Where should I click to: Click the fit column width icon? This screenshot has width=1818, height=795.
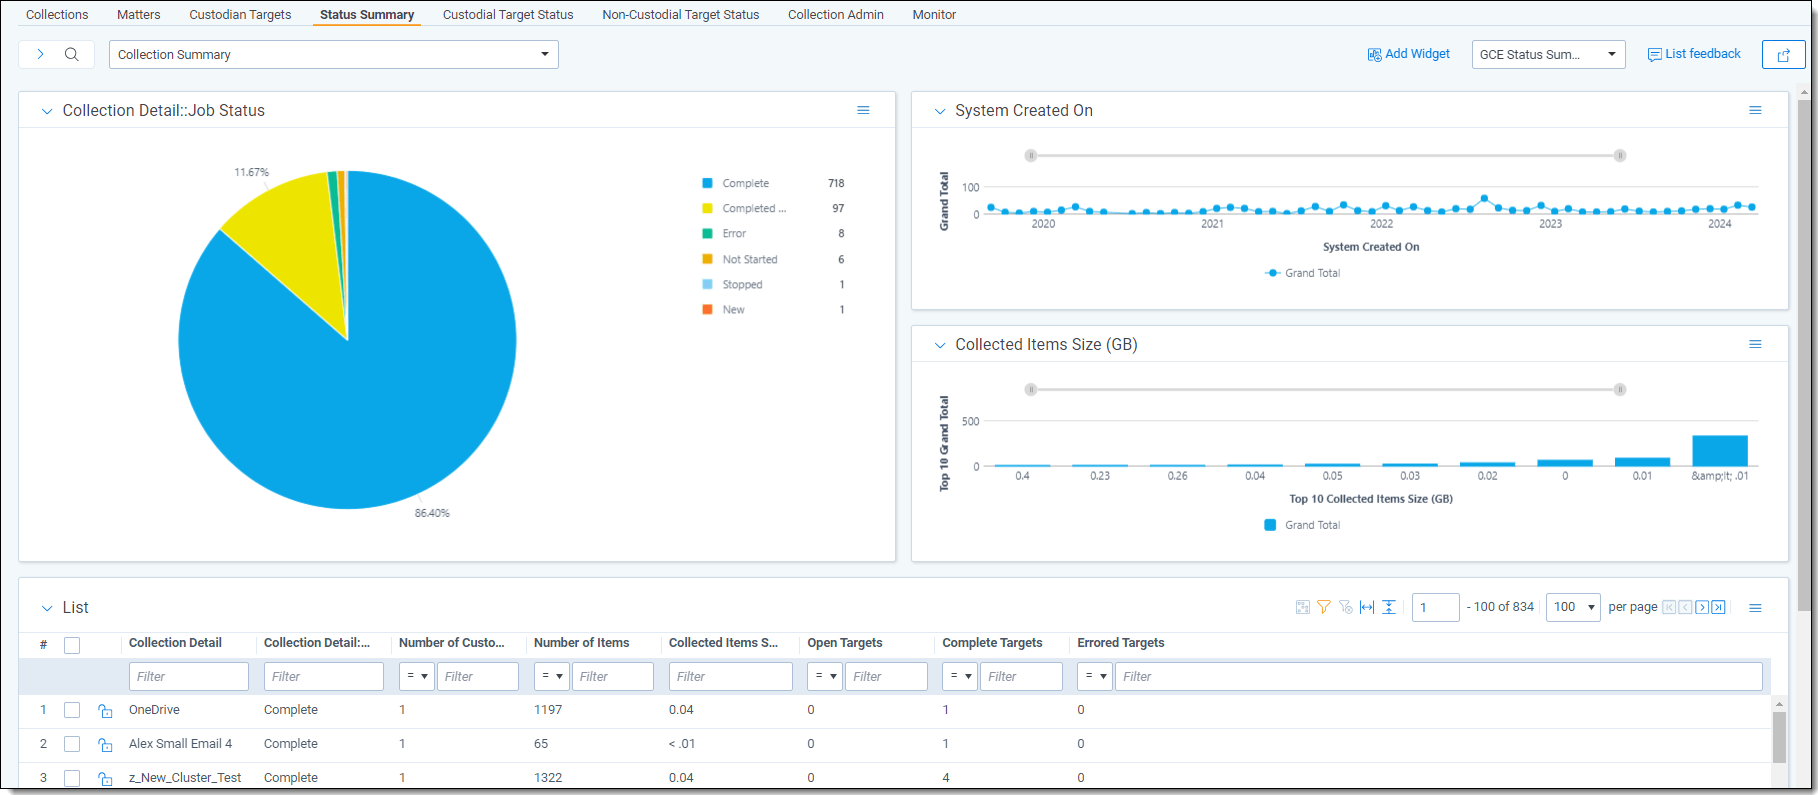(x=1367, y=607)
